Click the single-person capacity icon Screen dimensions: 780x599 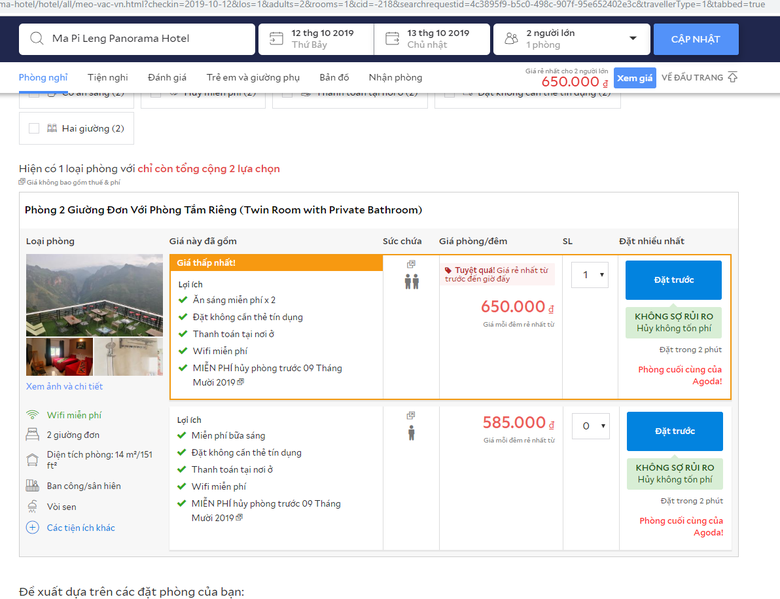tap(411, 433)
